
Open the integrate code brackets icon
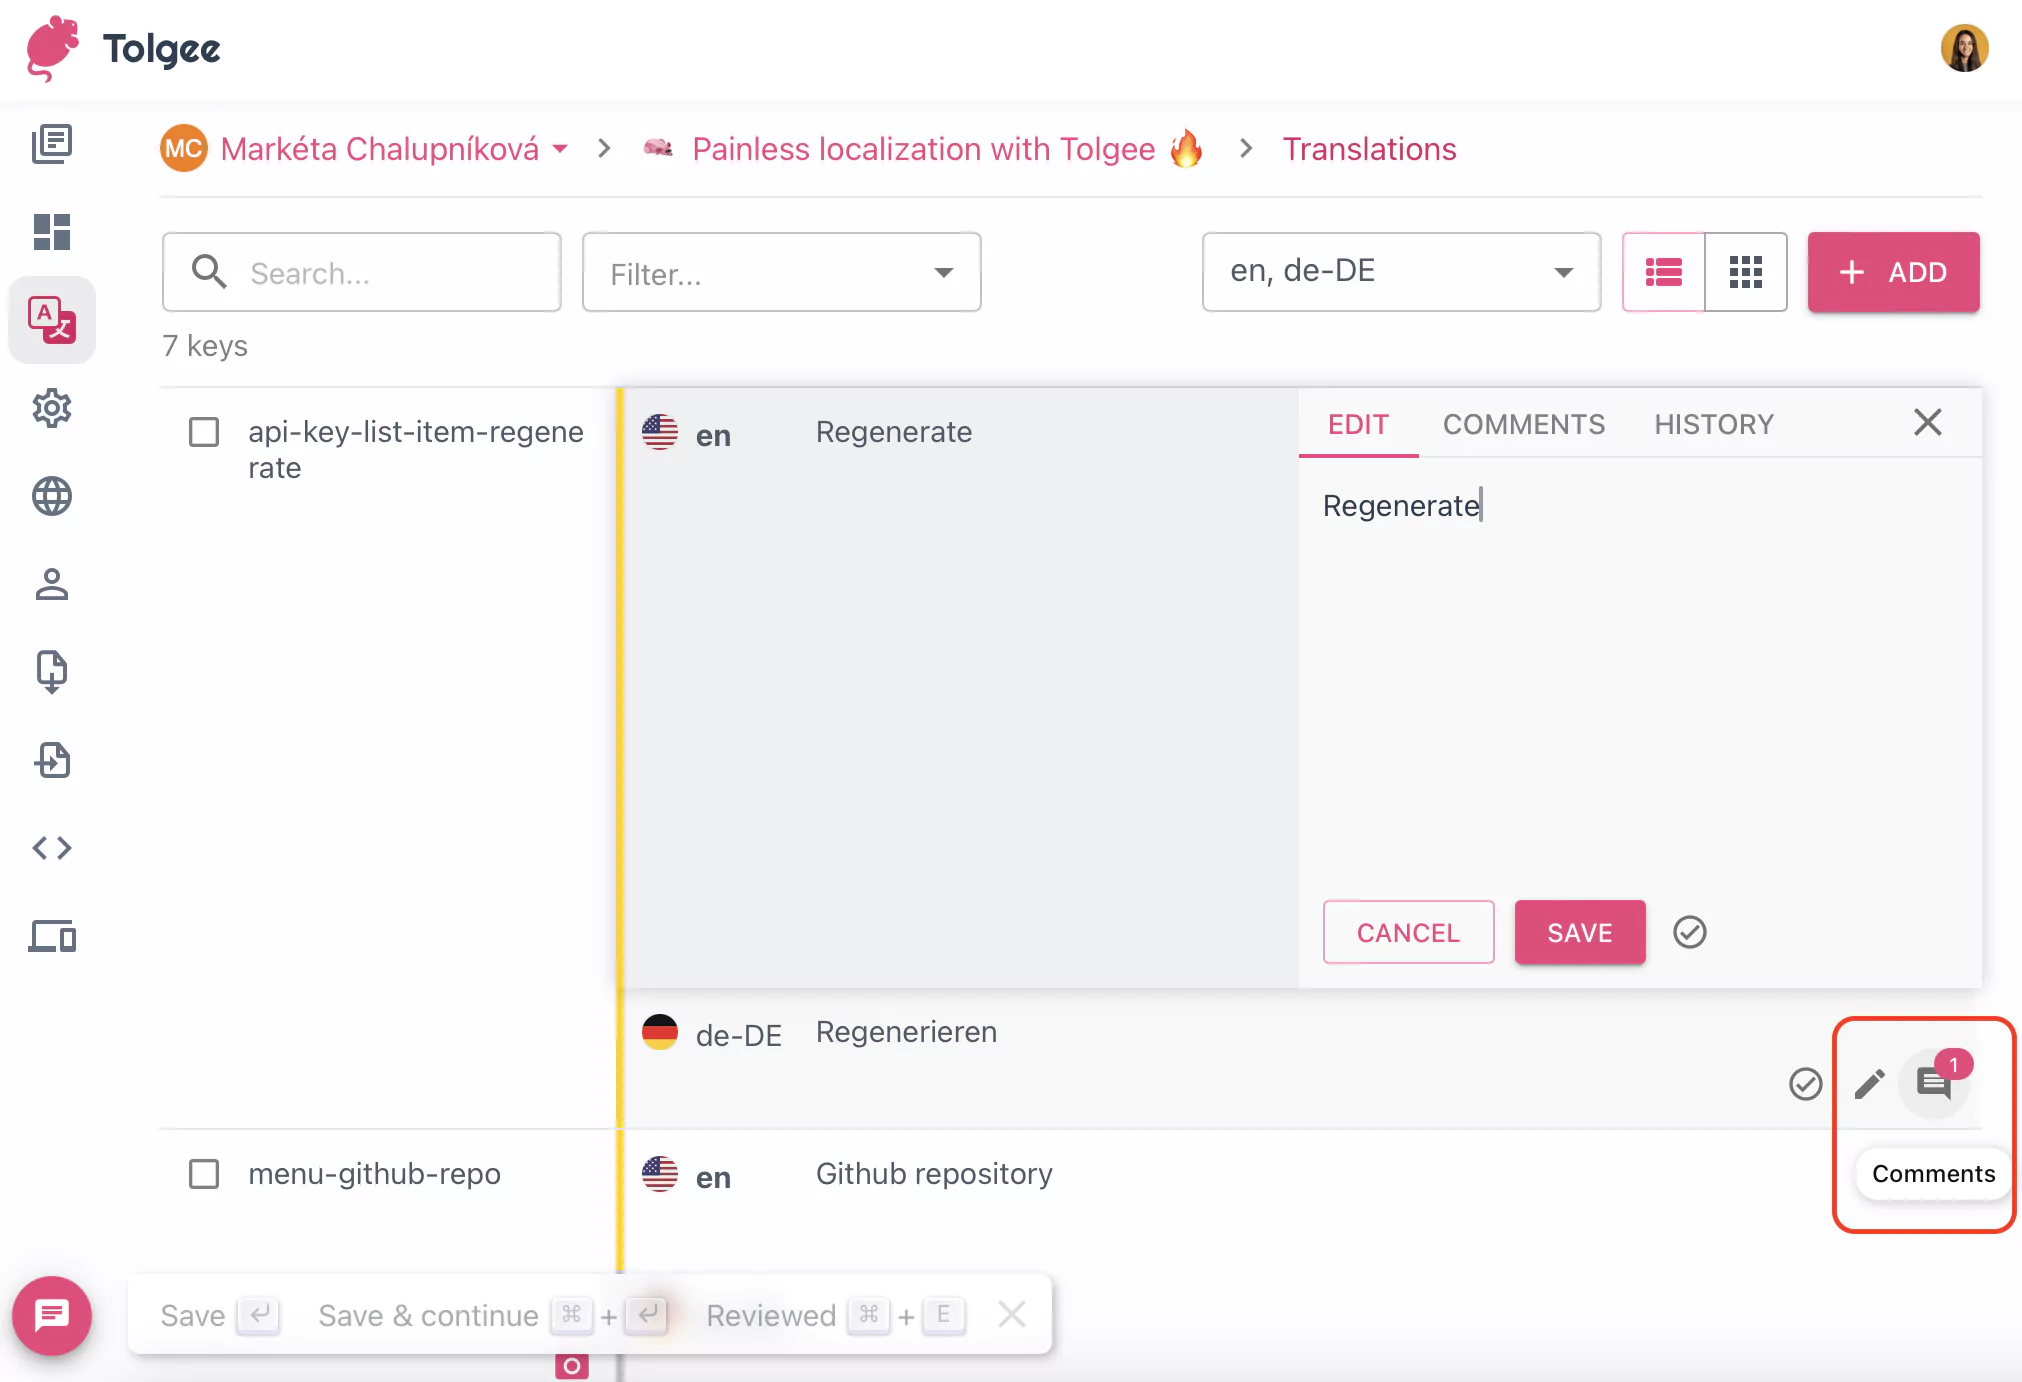tap(52, 848)
